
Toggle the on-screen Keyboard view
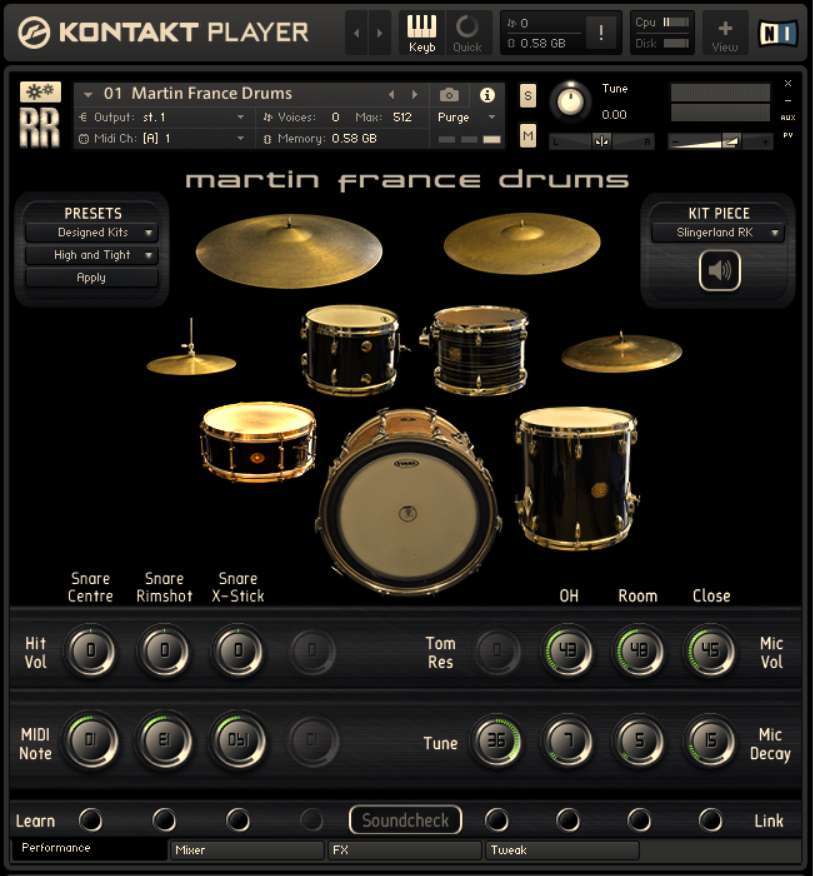coord(422,33)
